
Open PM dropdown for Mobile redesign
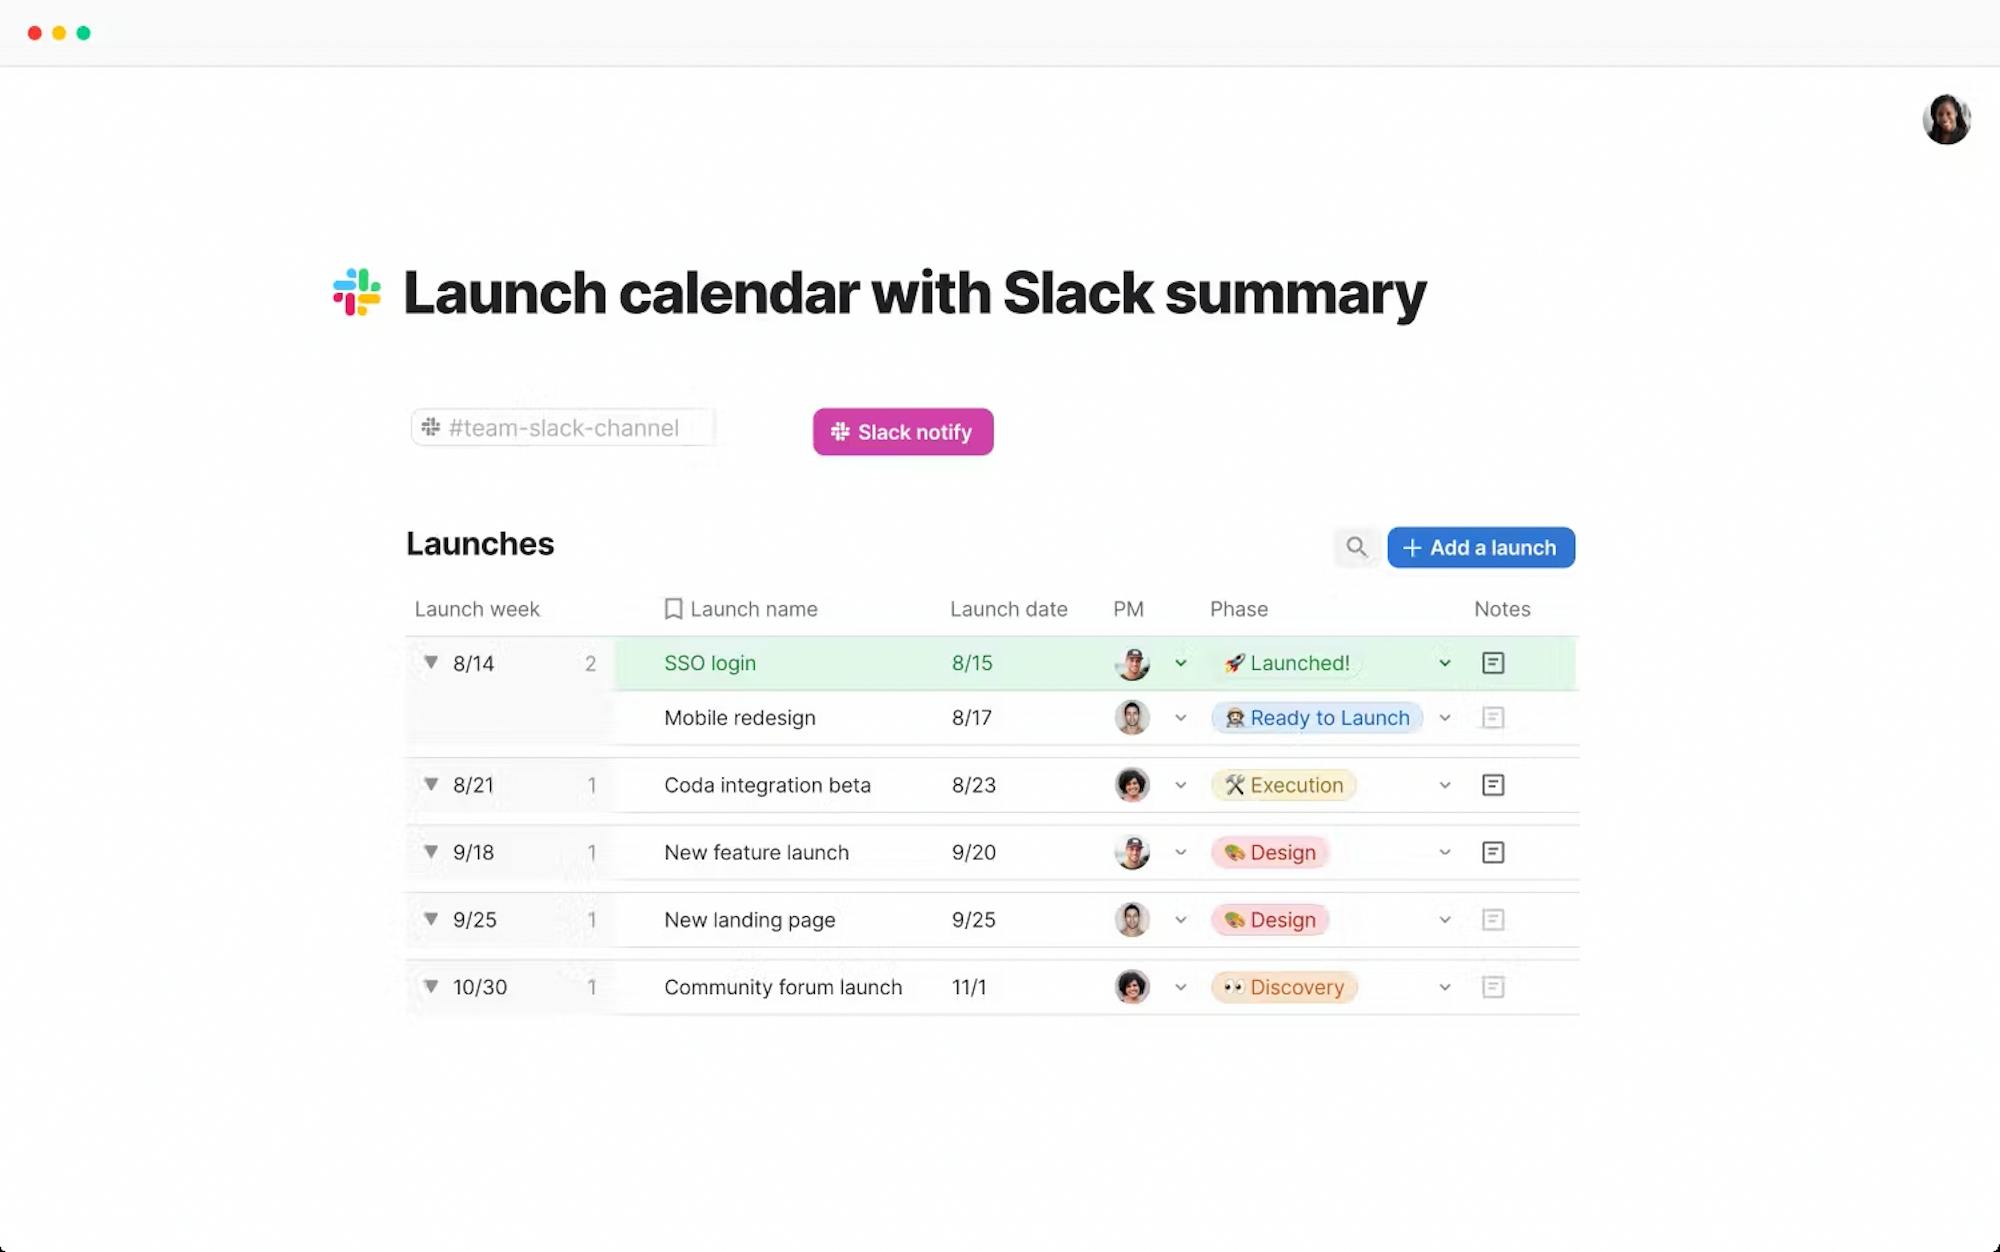[1181, 718]
